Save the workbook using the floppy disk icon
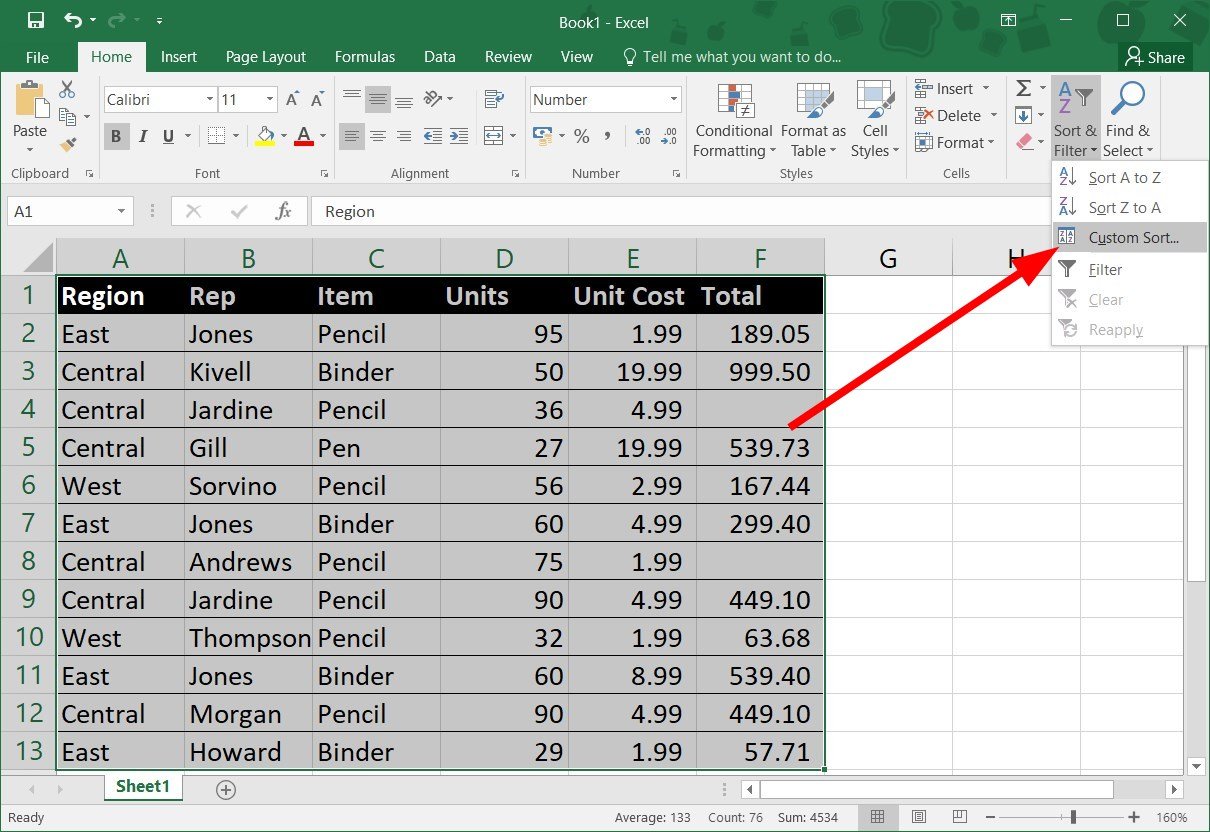Viewport: 1210px width, 832px height. pyautogui.click(x=35, y=20)
